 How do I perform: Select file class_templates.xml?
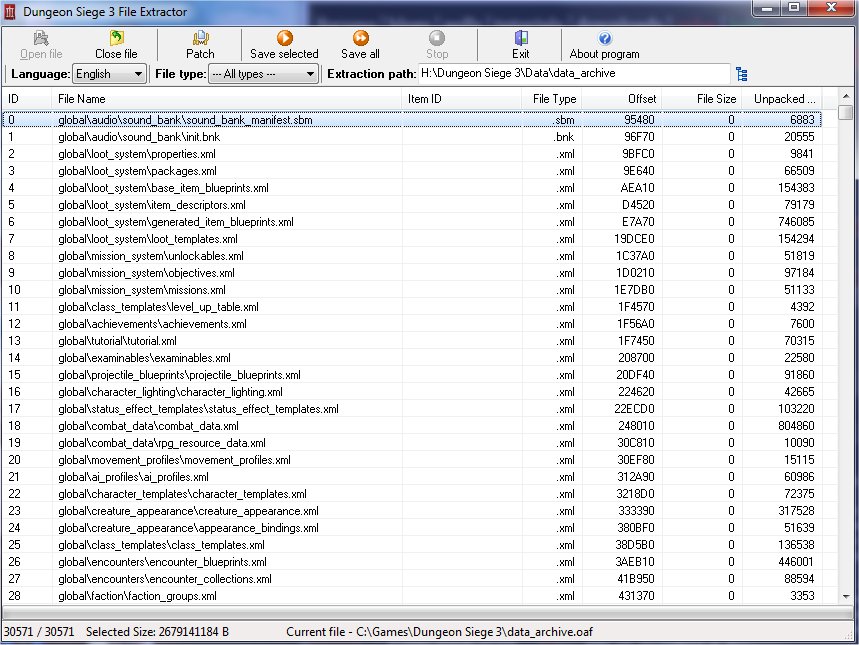tap(412, 545)
